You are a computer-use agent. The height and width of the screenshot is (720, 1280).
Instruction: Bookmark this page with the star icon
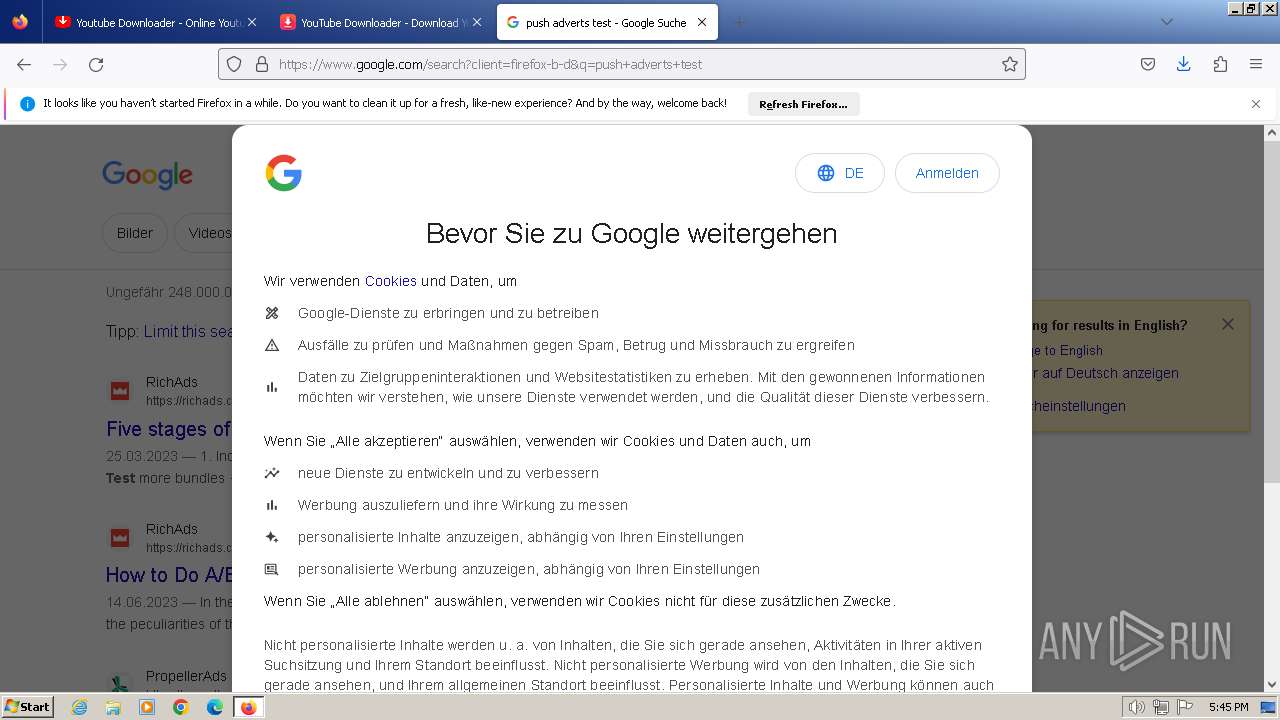[x=1010, y=64]
